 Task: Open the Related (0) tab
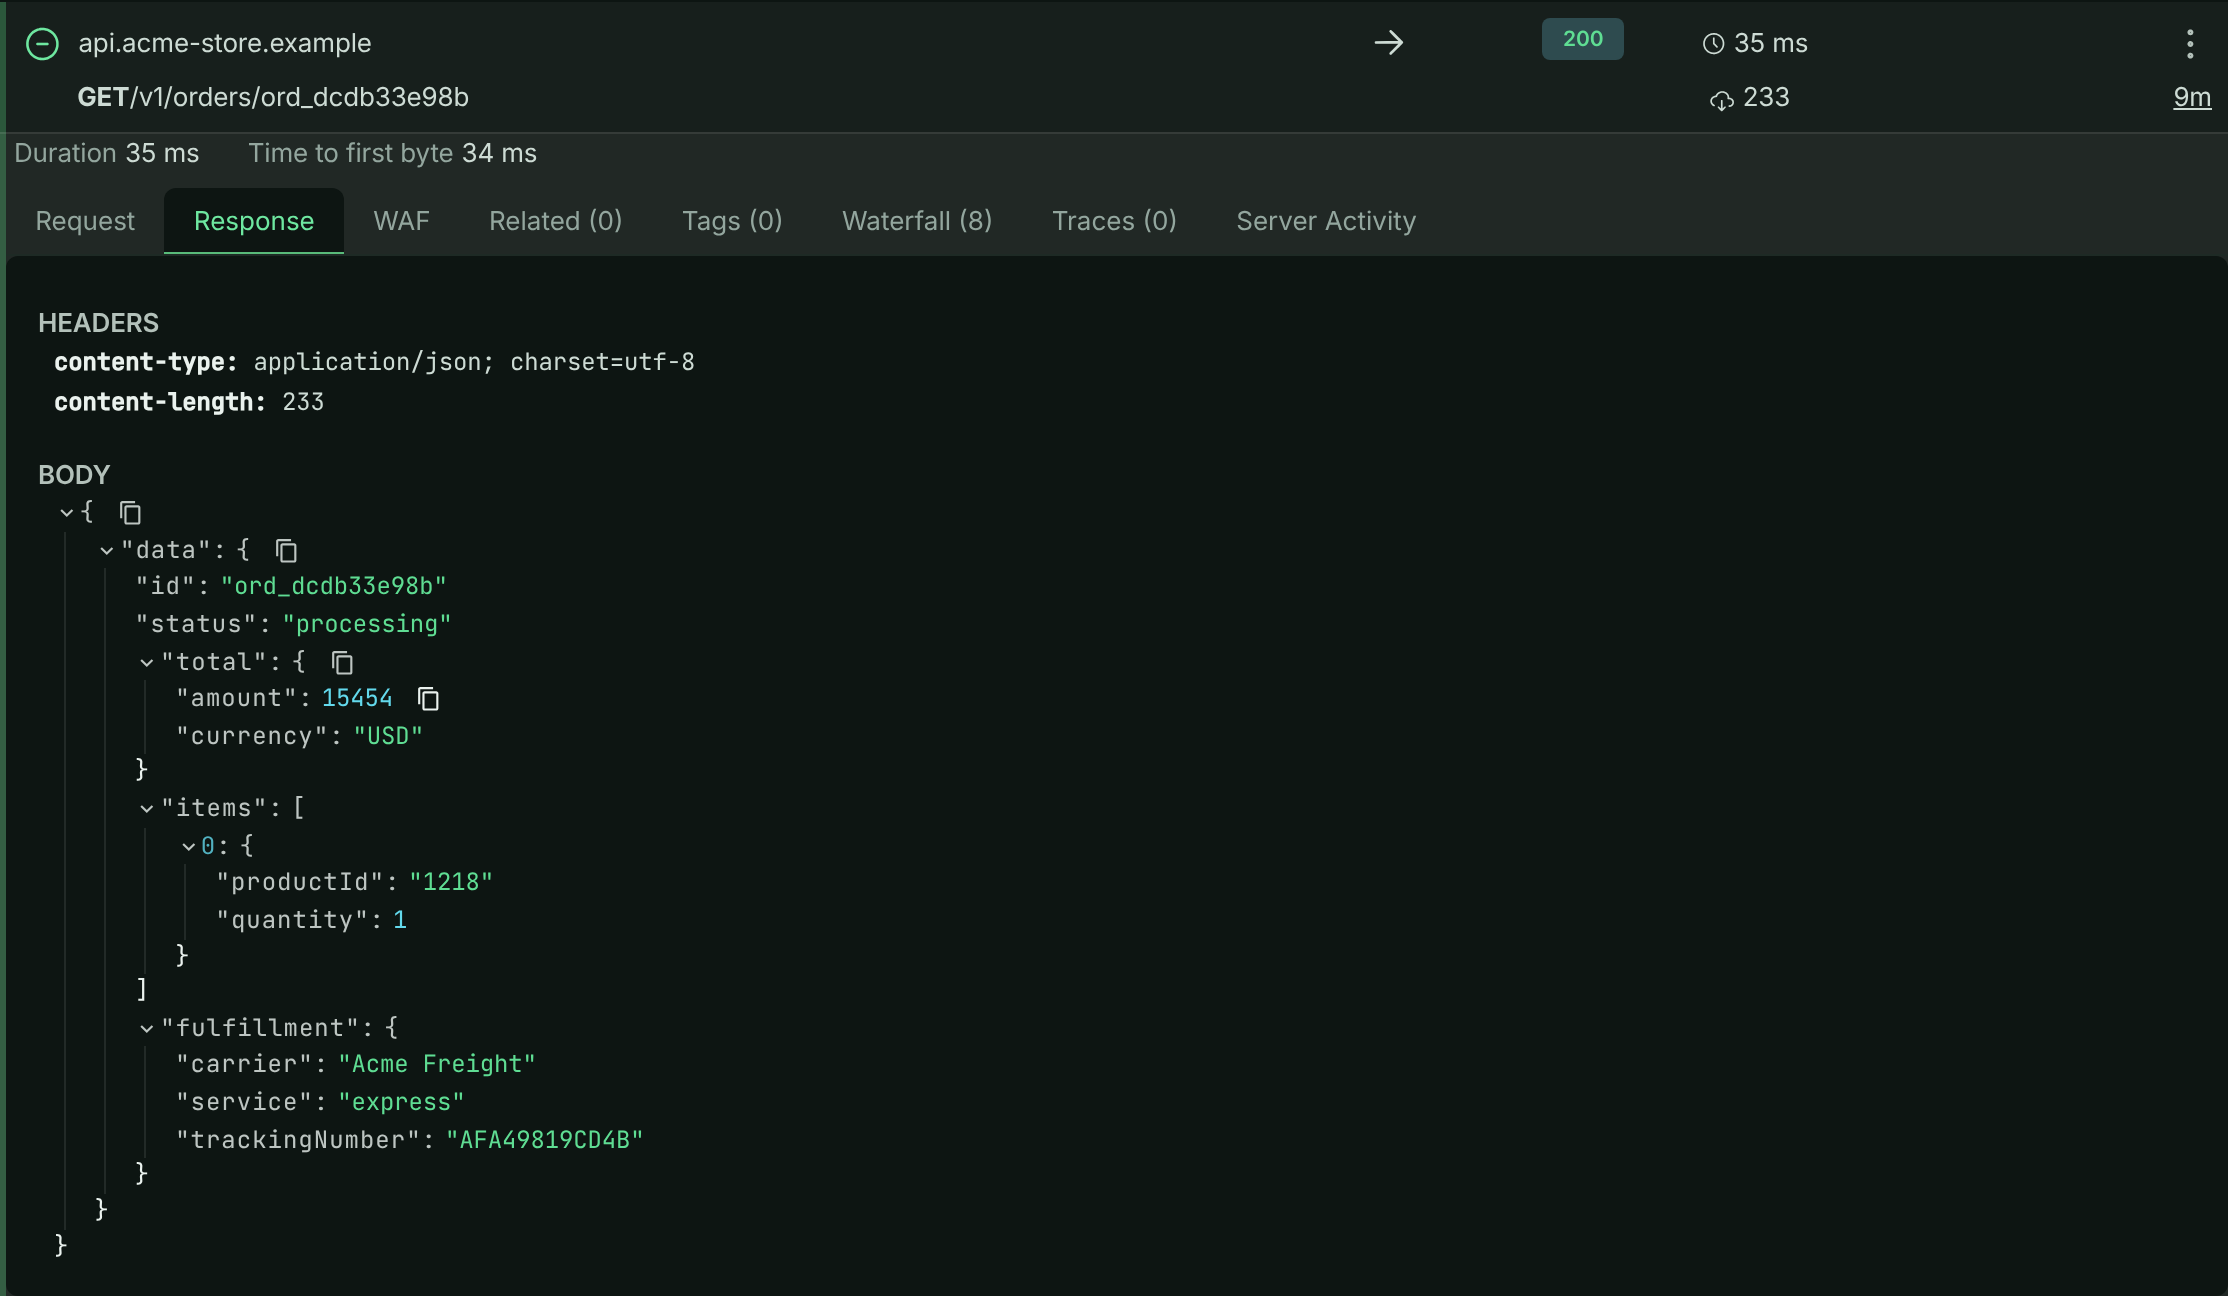coord(555,221)
